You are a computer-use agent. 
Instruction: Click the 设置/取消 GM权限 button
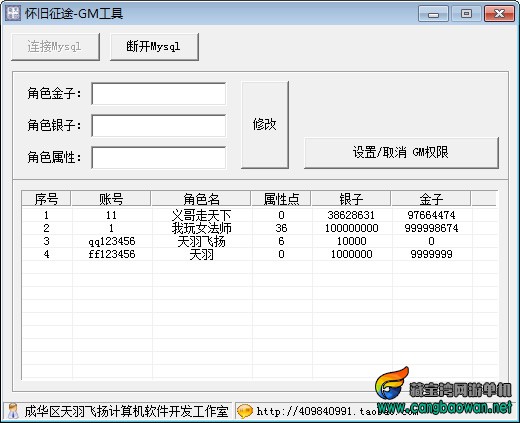pyautogui.click(x=401, y=153)
